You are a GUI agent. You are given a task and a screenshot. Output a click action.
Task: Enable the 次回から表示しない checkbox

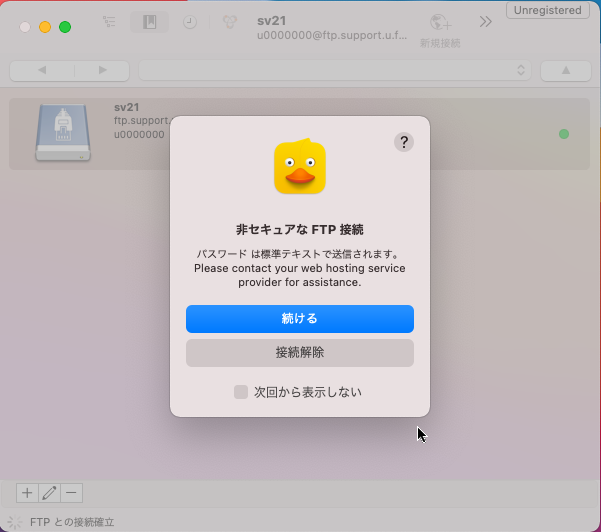tap(241, 392)
